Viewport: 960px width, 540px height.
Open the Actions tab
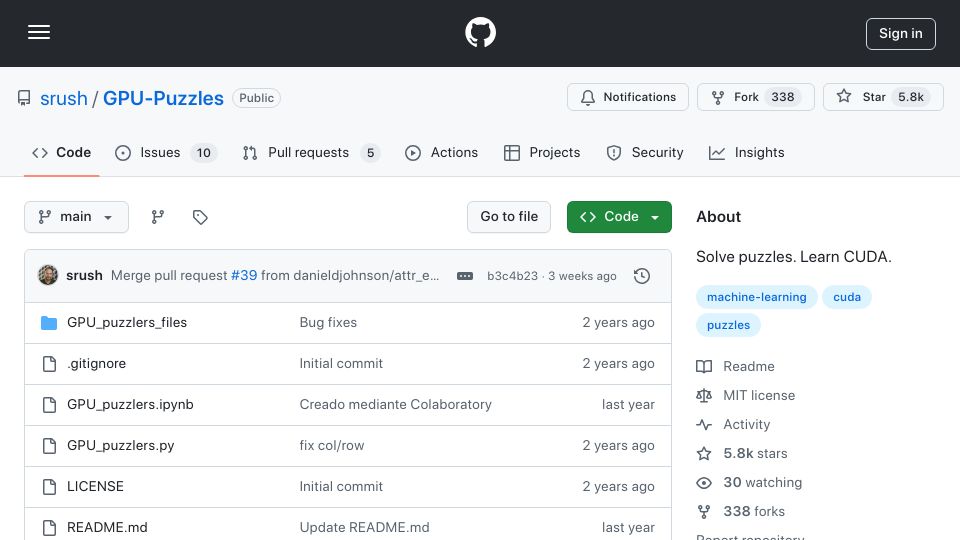[441, 152]
